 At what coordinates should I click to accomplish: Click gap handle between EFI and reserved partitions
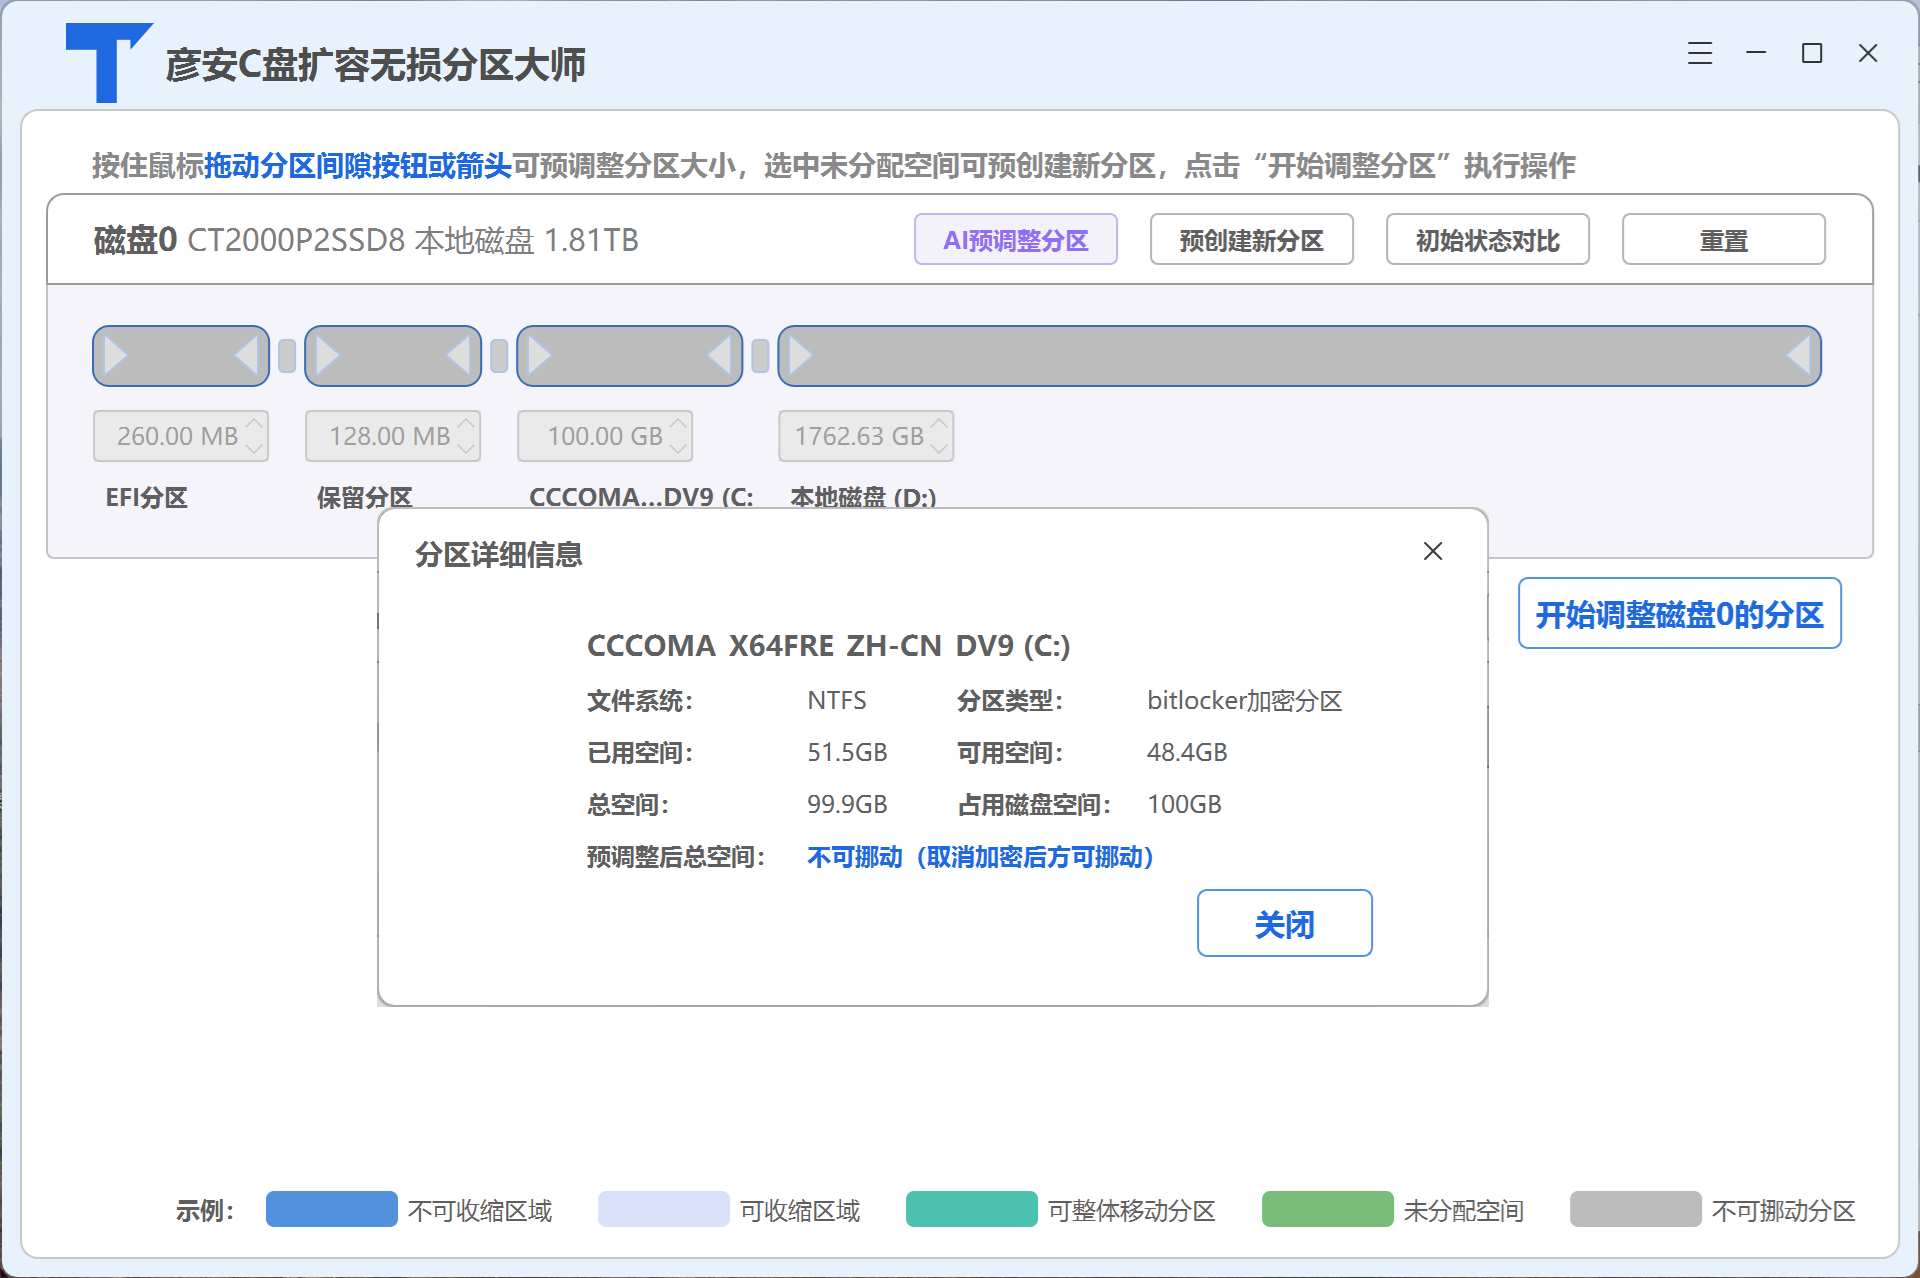(x=287, y=356)
